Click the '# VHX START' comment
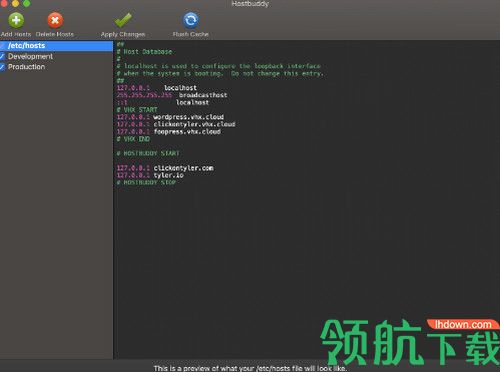This screenshot has width=500, height=372. tap(137, 110)
